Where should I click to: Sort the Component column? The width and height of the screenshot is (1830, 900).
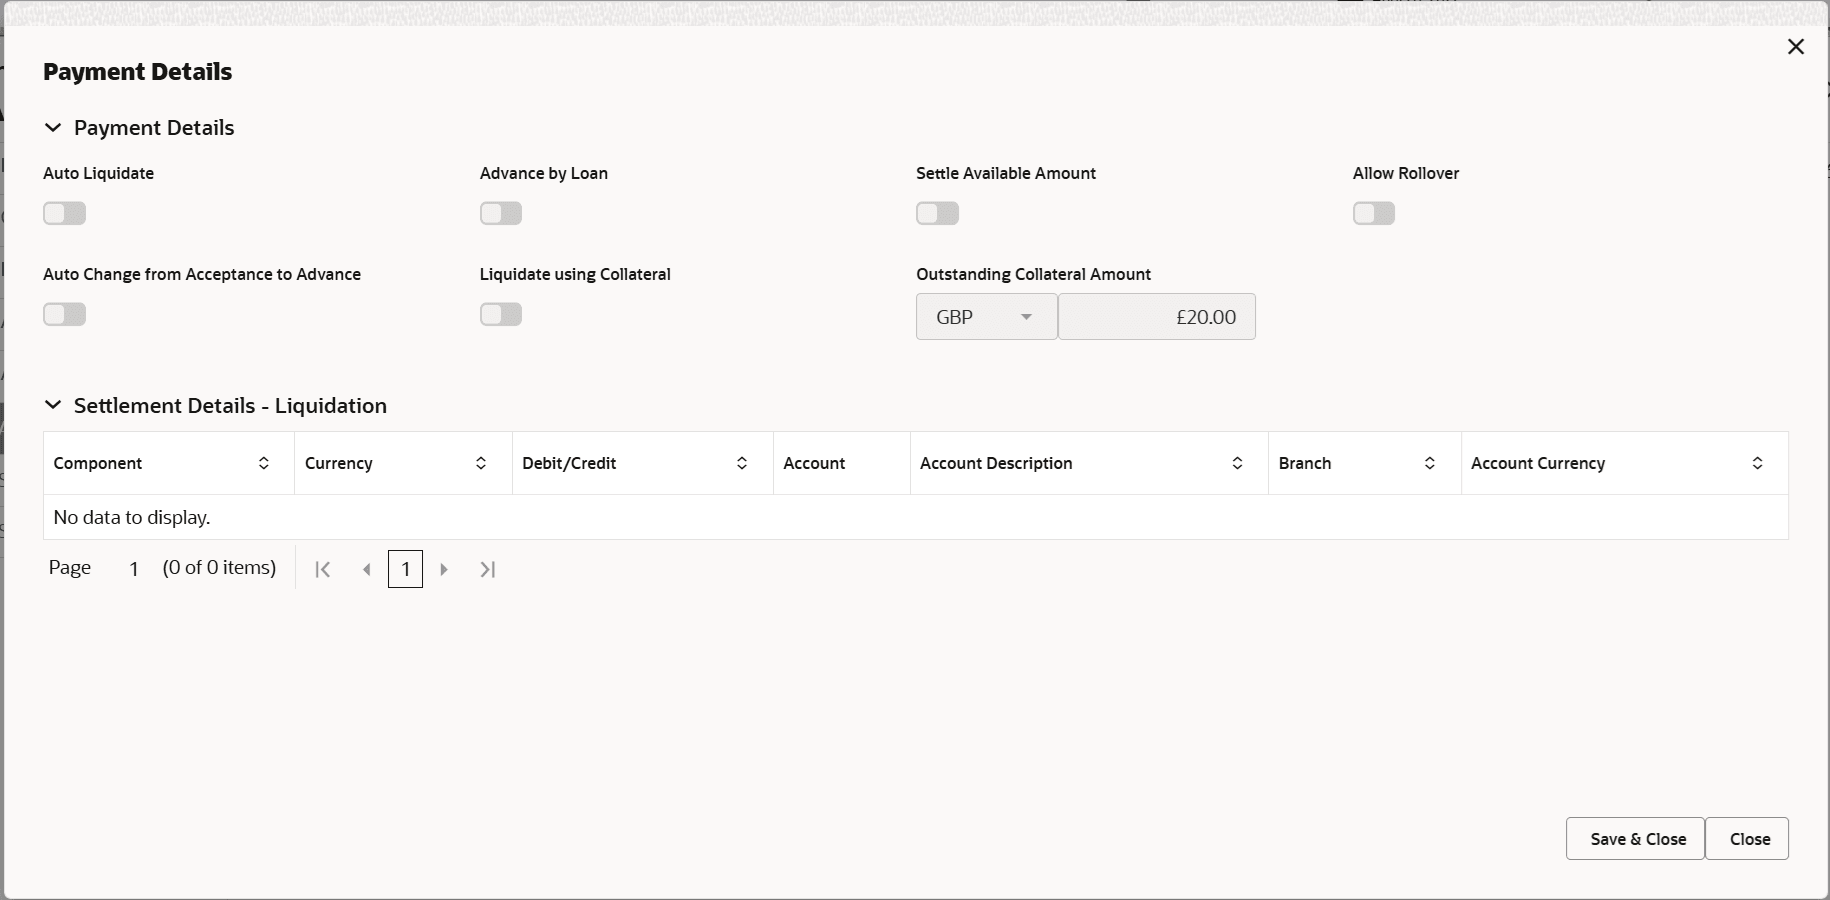[264, 463]
